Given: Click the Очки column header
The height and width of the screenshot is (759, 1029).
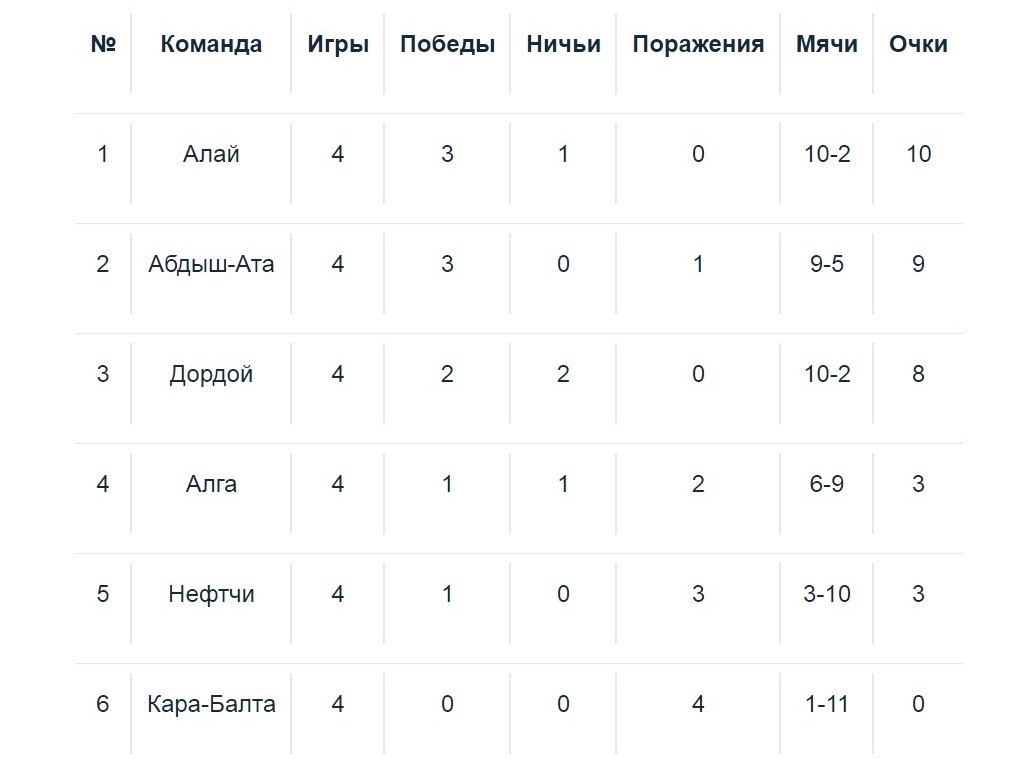Looking at the screenshot, I should coord(918,44).
